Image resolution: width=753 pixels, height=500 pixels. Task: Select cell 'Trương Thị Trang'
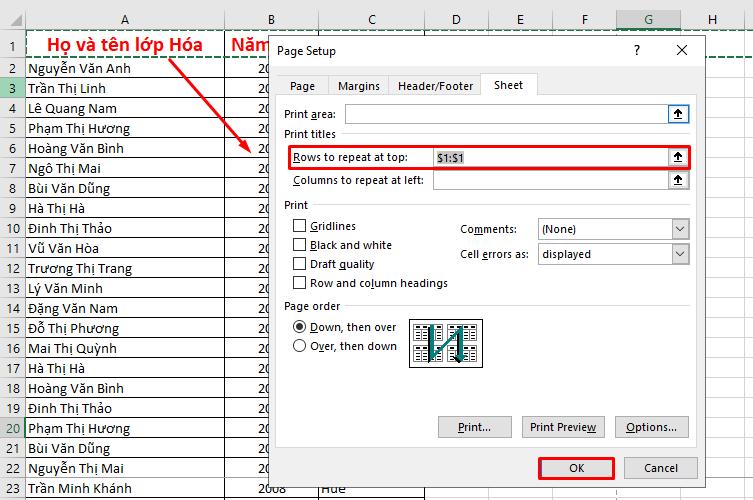click(x=125, y=268)
